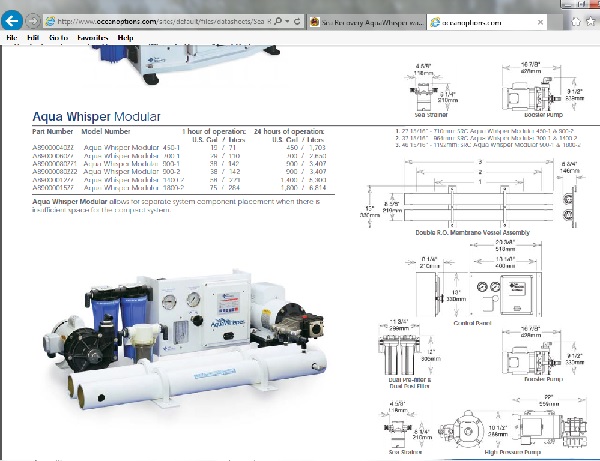Close the oceanoptions.com tab
The image size is (600, 461).
(540, 23)
